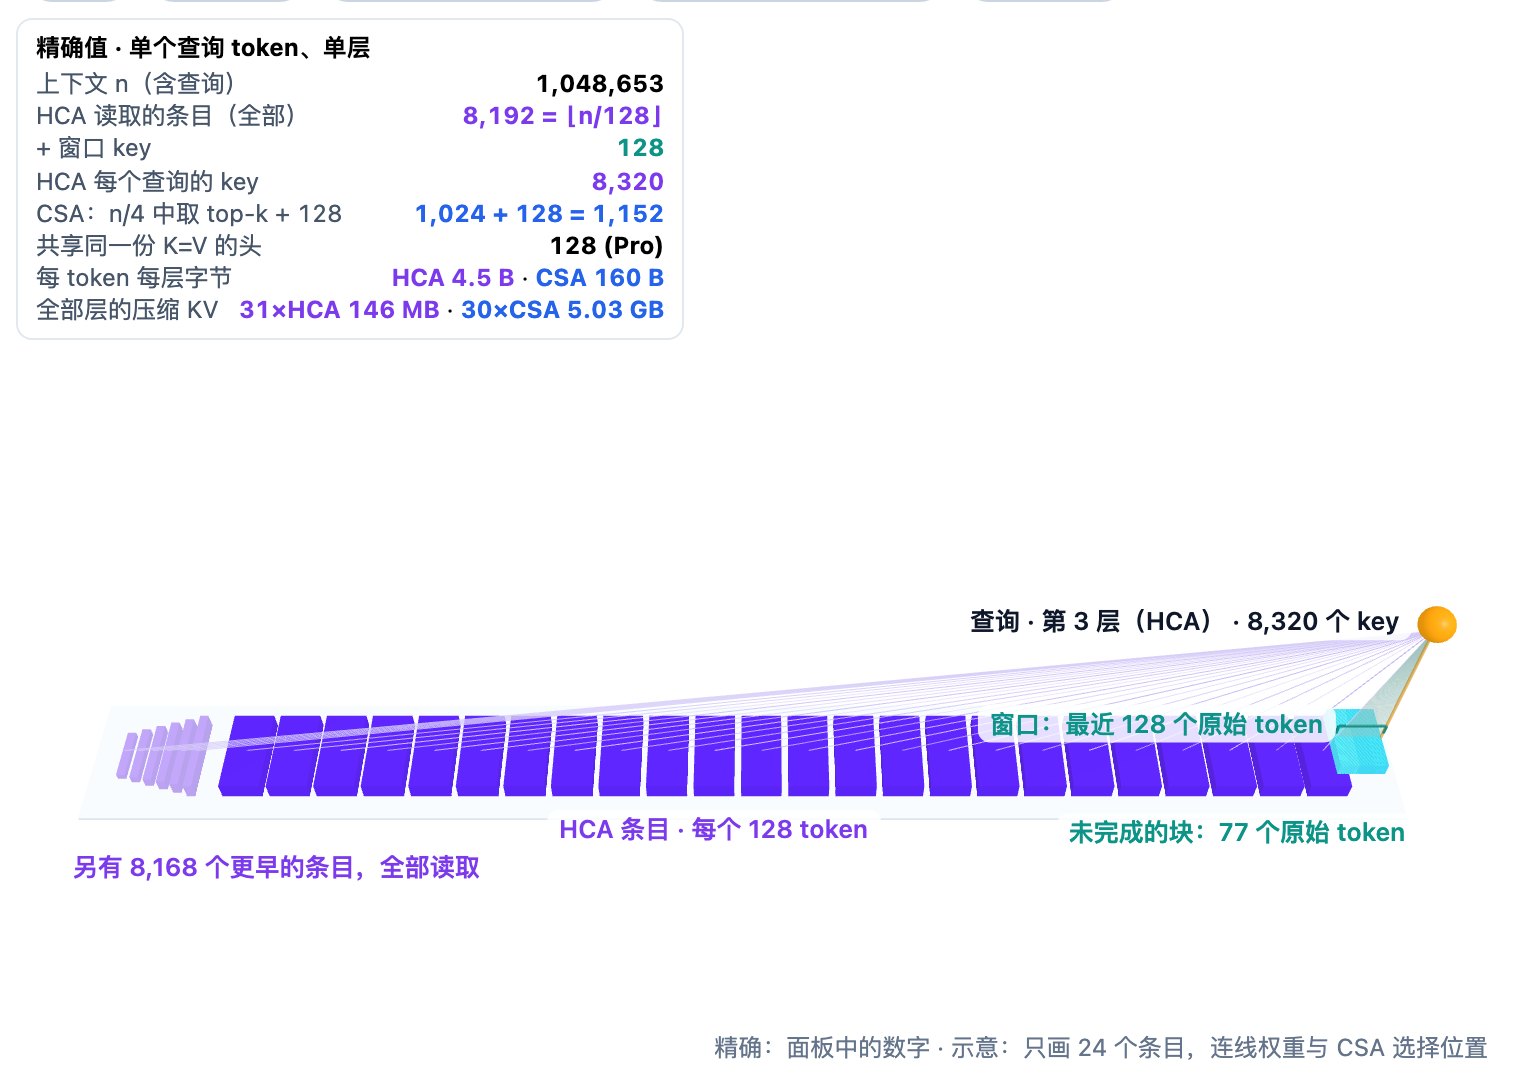Select the value "HCA 4.5 B"
Screen dimensions: 1516x1082
(x=453, y=278)
